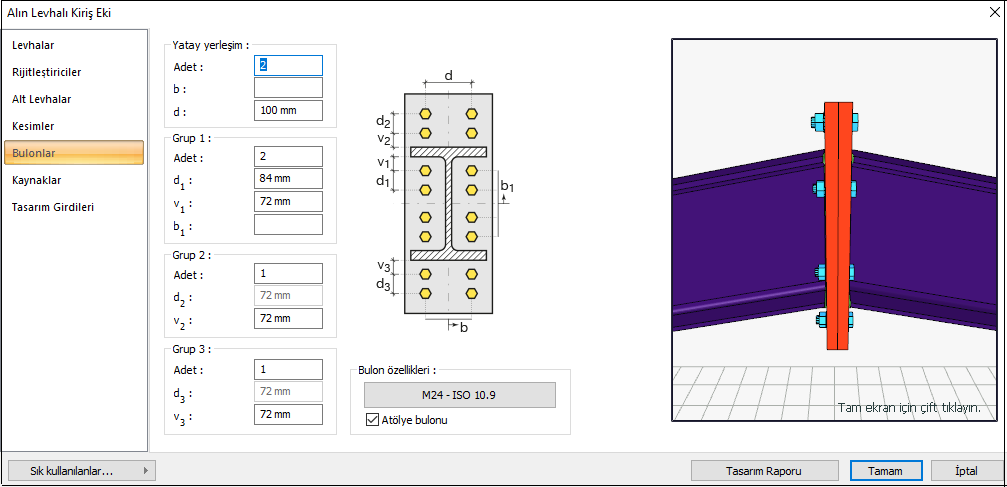Click the M24 - ISO 10.9 bolt button

(x=459, y=395)
